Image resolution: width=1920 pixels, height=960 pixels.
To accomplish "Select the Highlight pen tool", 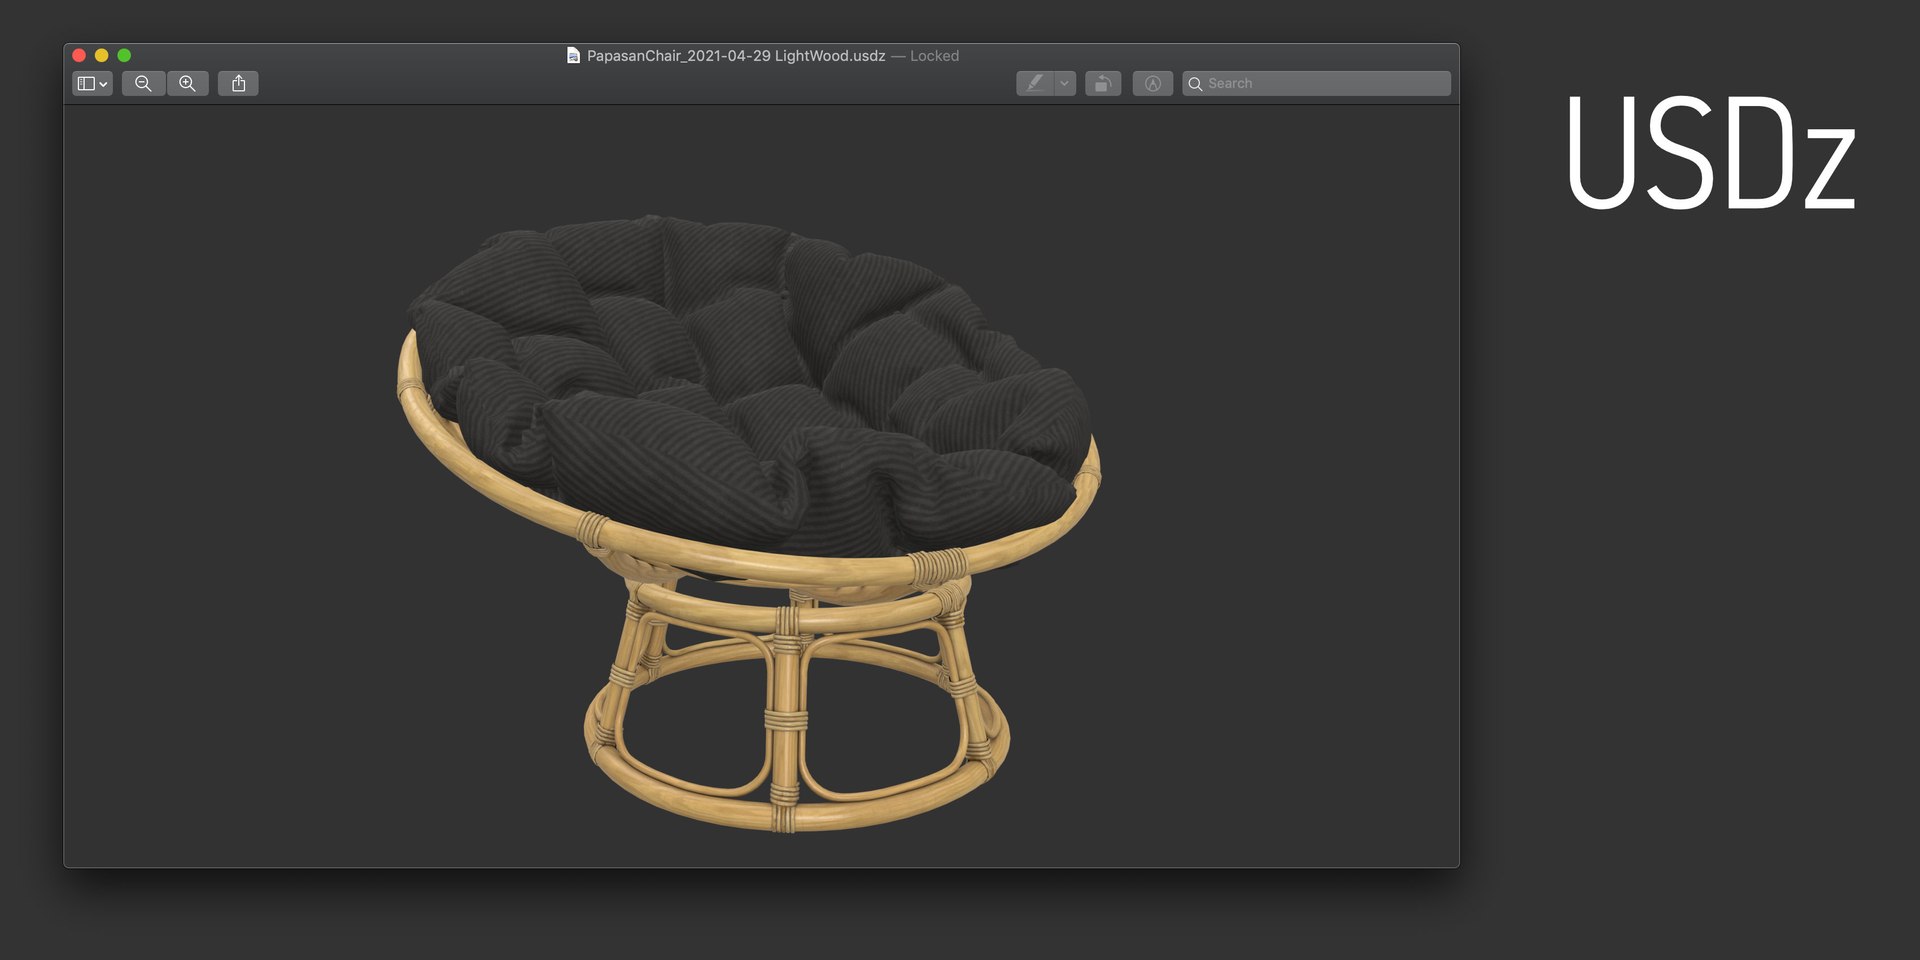I will pos(1035,84).
